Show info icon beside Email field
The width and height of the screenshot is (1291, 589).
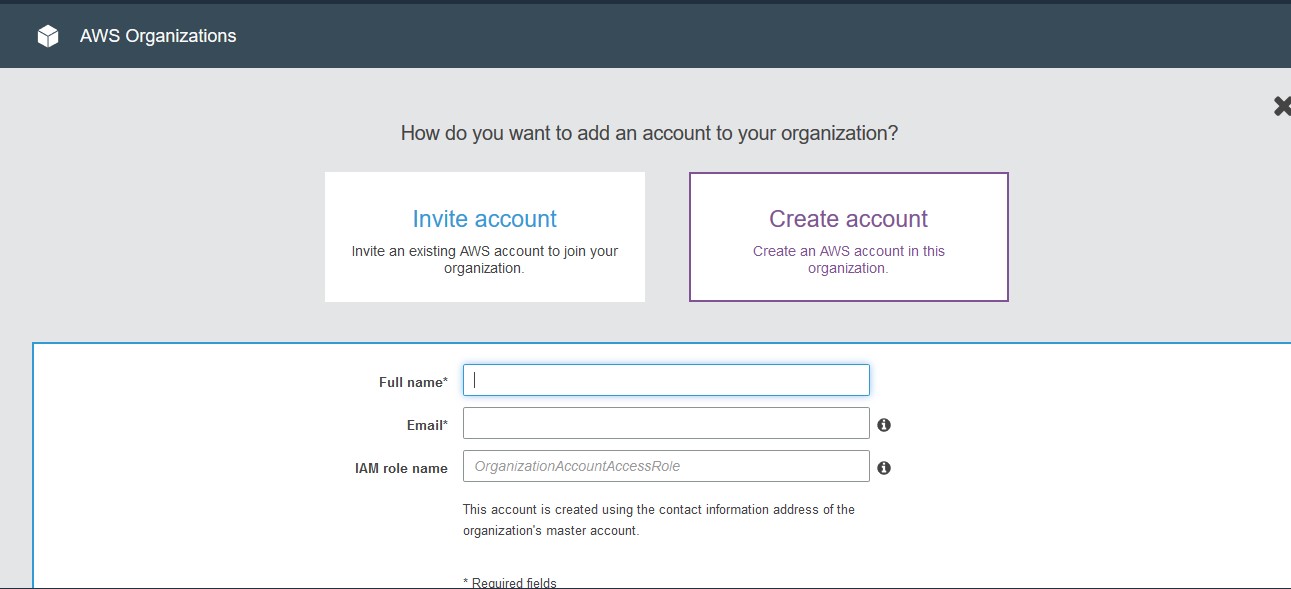point(884,425)
